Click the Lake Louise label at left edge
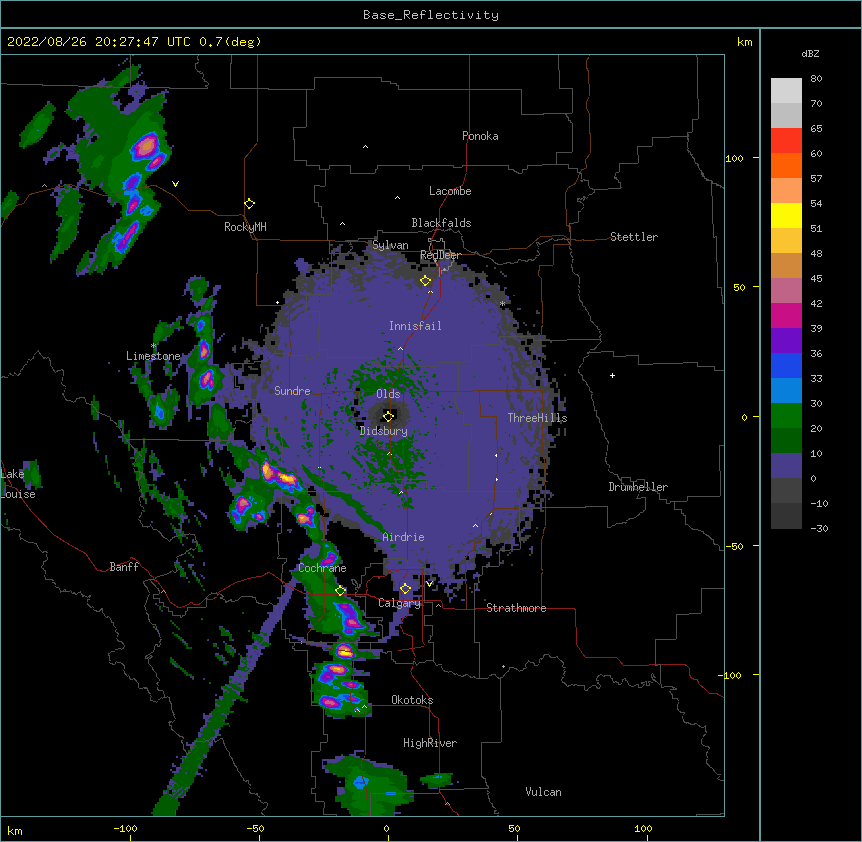Image resolution: width=862 pixels, height=842 pixels. click(18, 484)
